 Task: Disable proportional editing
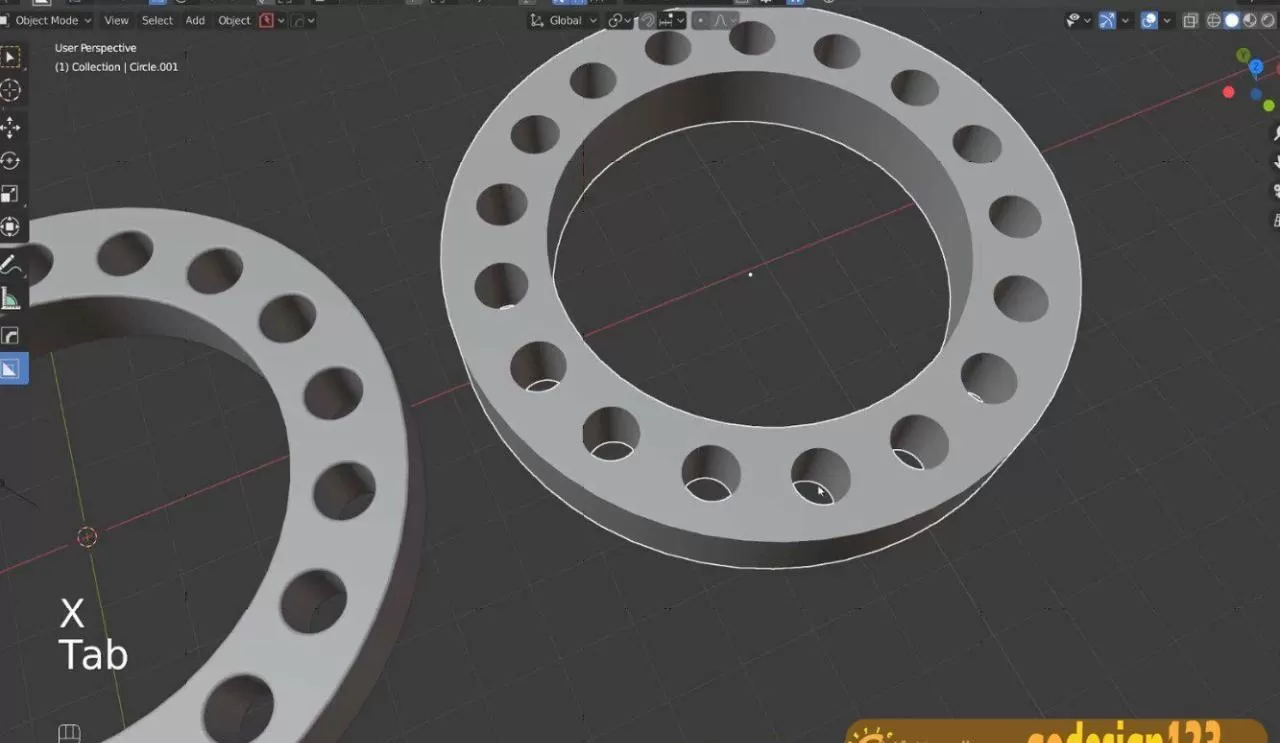700,20
